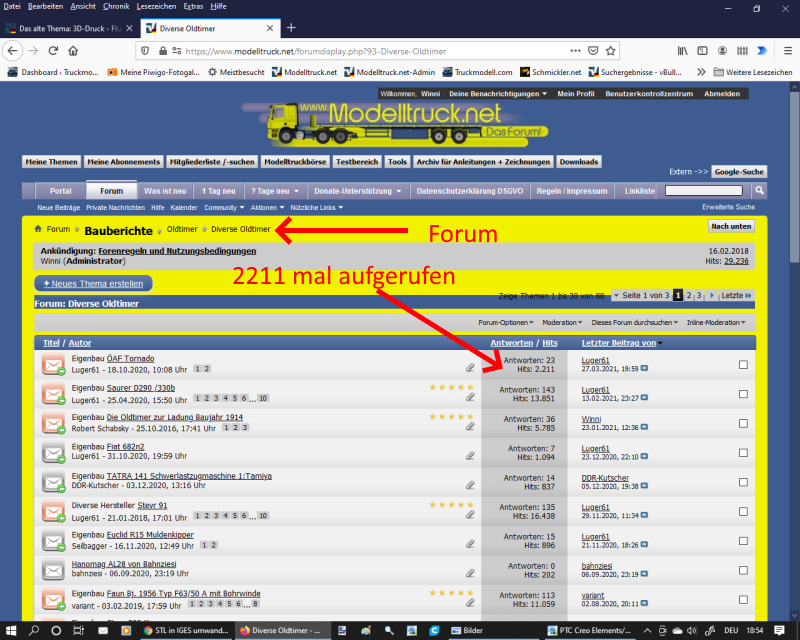Viewport: 800px width, 640px height.
Task: Select checkbox for Fiat 682n2 thread
Action: point(743,453)
